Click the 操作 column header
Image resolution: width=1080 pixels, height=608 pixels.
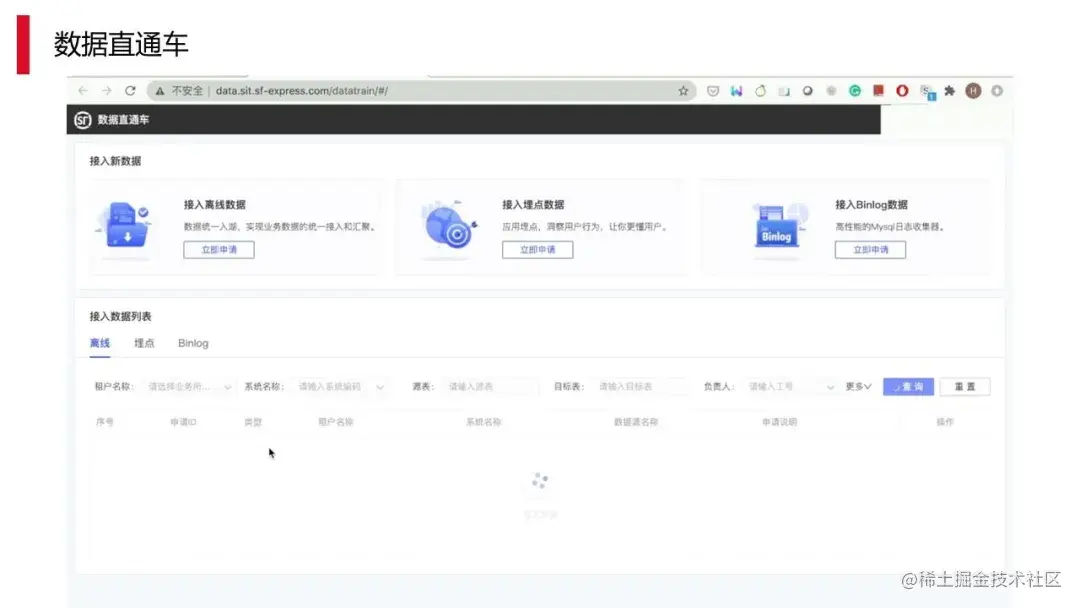pos(945,422)
